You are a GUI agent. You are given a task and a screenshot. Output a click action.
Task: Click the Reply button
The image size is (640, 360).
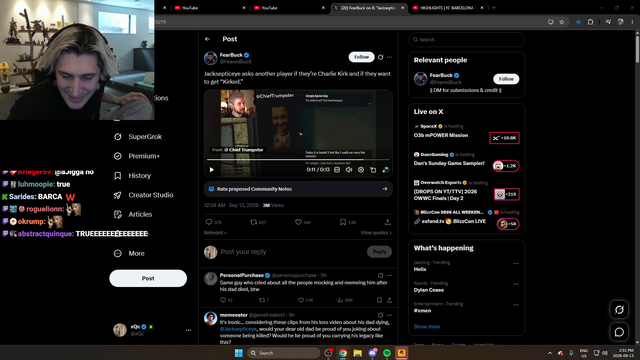pos(379,252)
